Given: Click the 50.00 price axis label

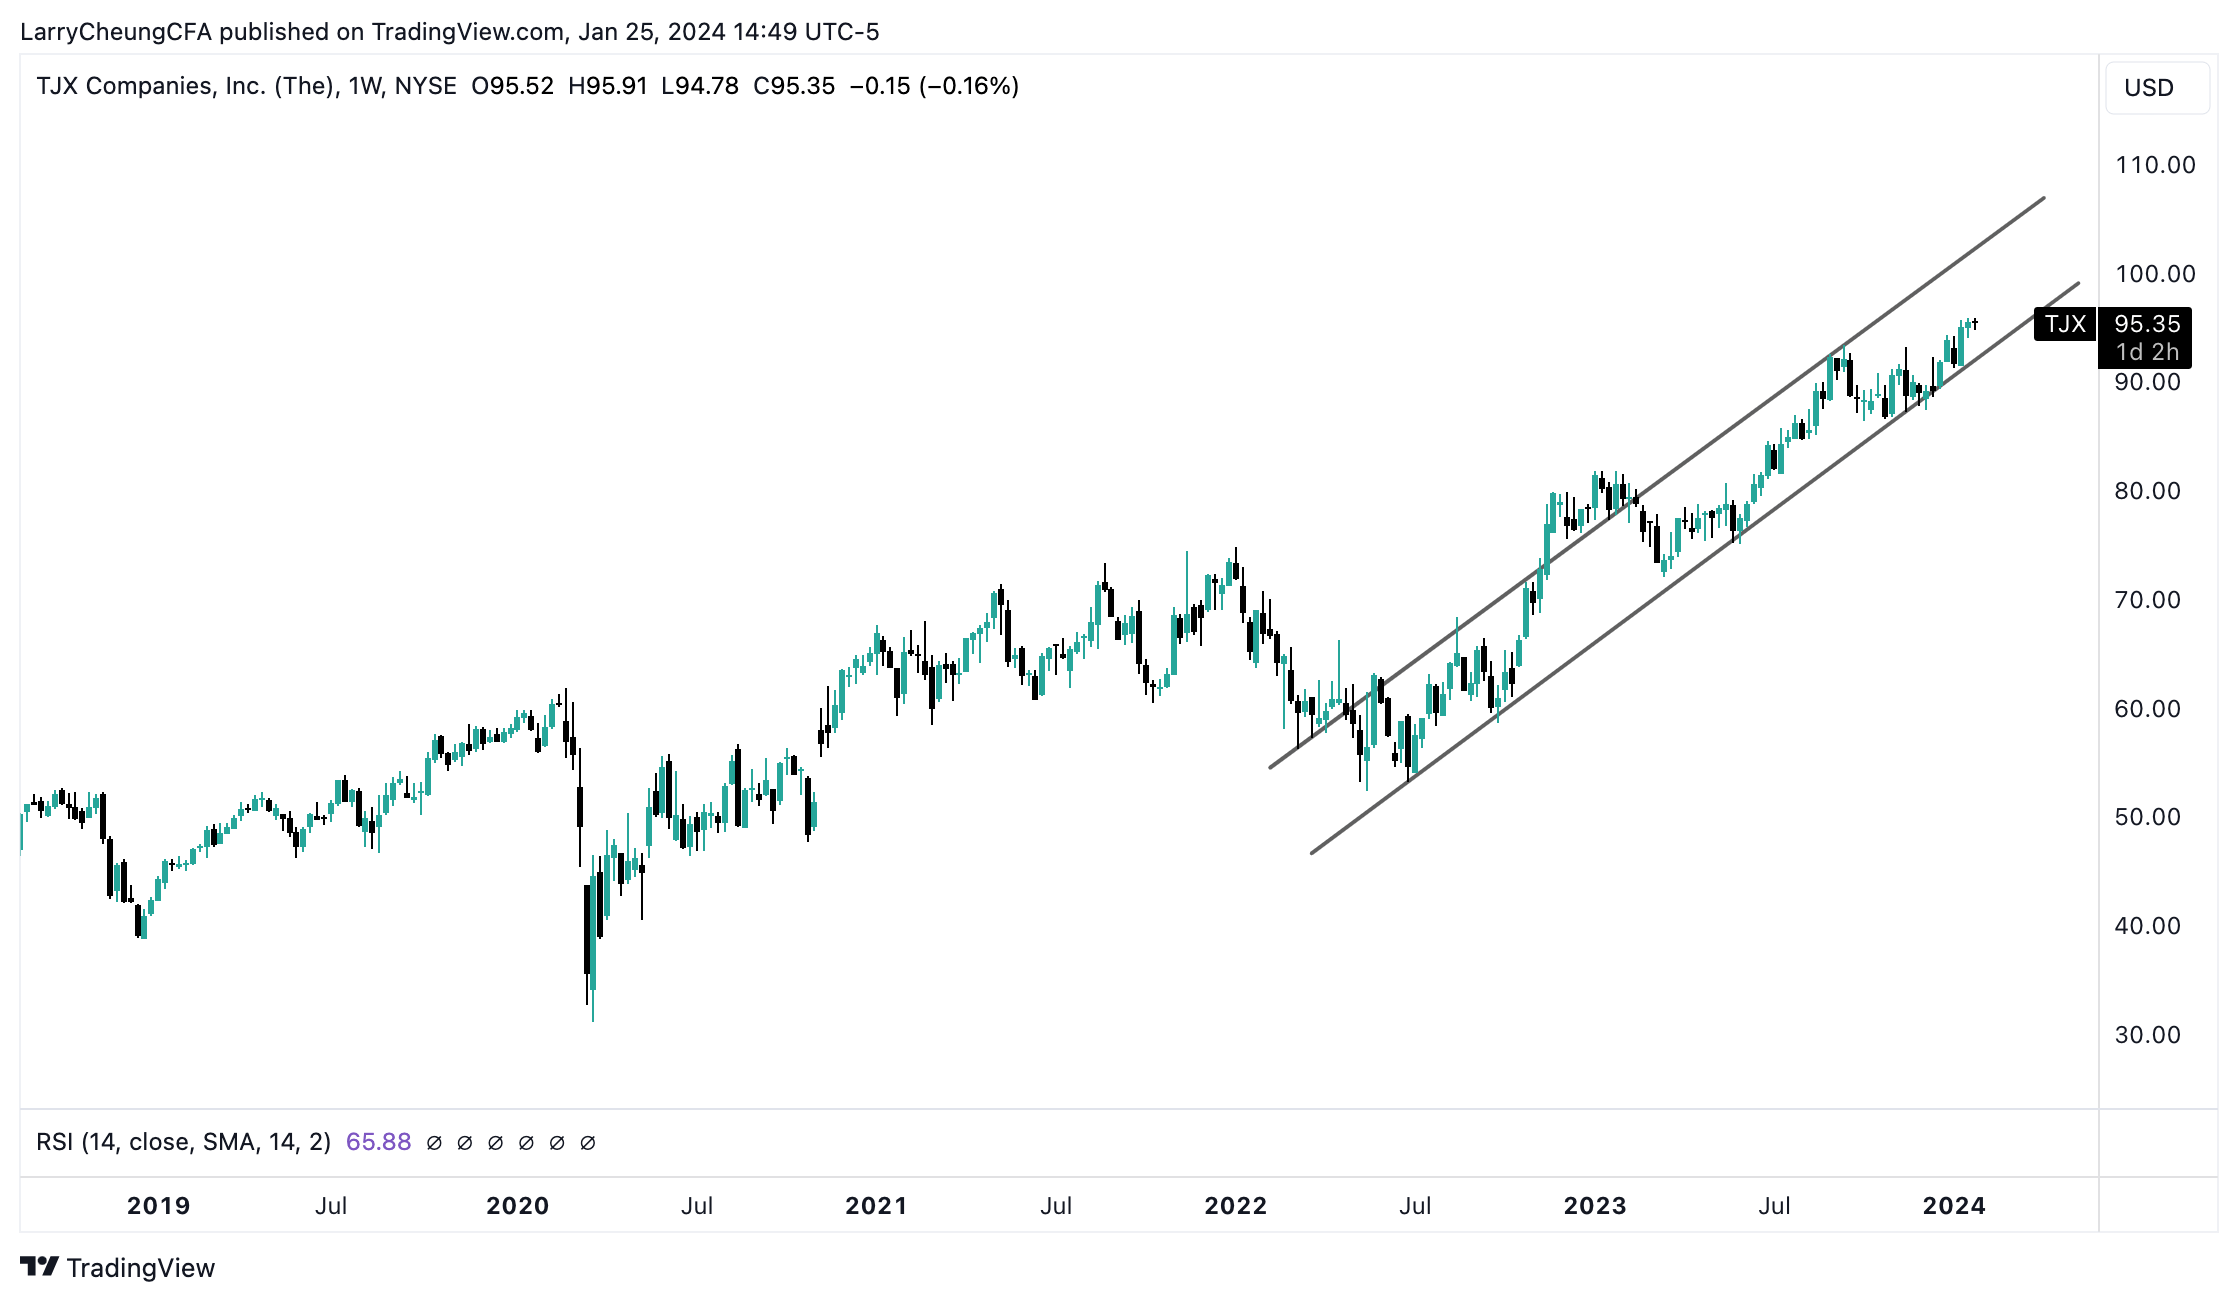Looking at the screenshot, I should [x=2147, y=817].
